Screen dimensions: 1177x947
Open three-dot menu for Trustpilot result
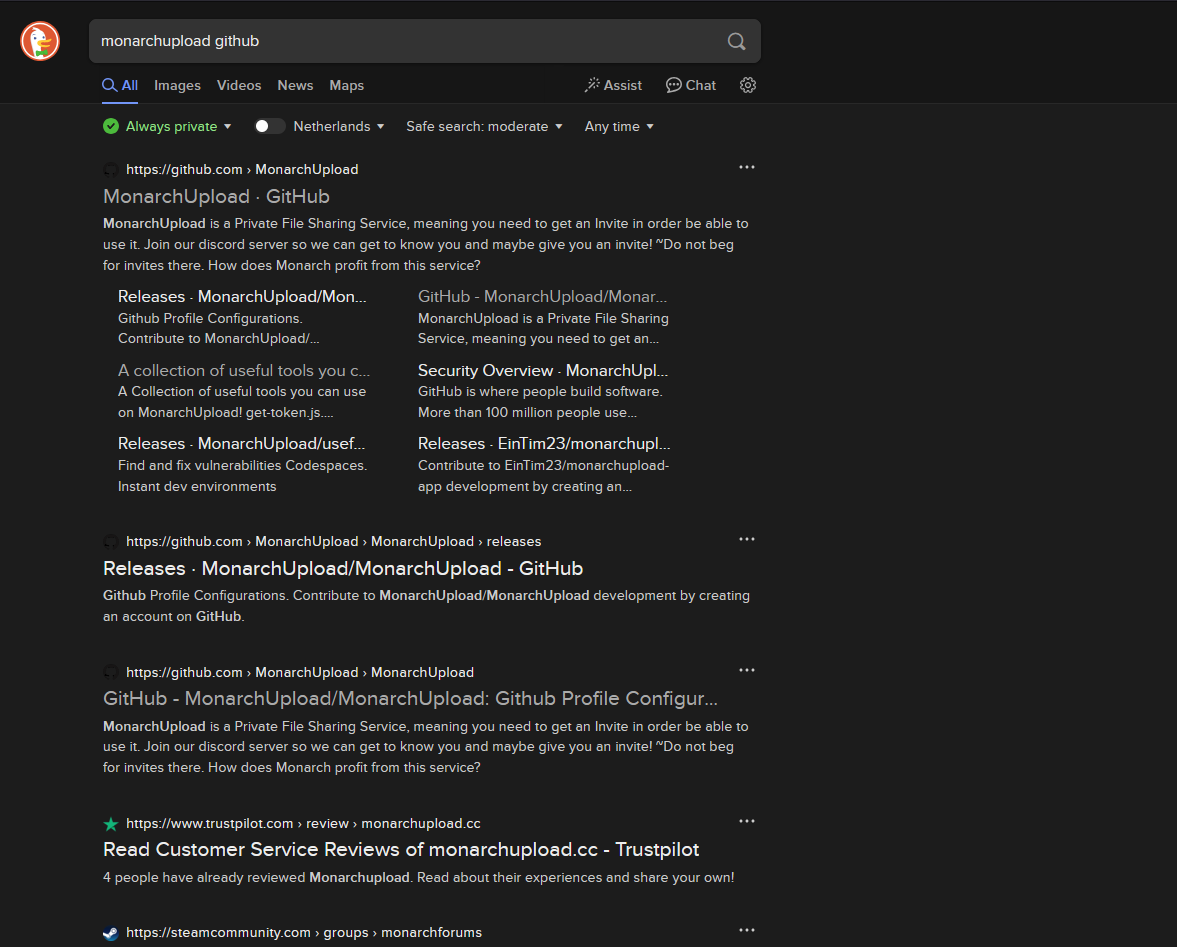coord(746,821)
